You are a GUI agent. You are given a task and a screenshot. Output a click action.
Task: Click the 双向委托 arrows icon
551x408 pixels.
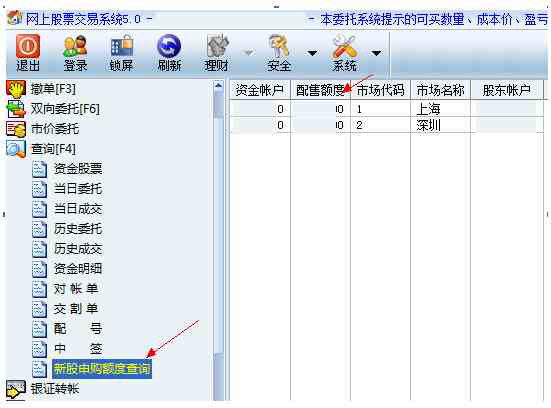pyautogui.click(x=16, y=109)
